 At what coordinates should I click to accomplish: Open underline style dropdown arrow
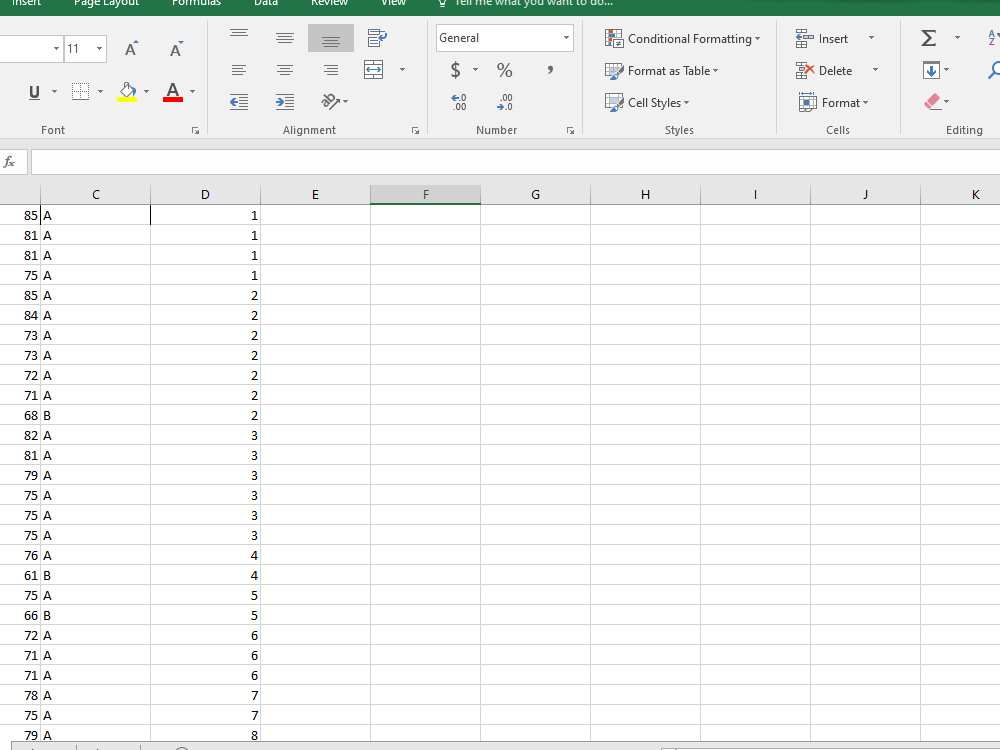(x=54, y=92)
